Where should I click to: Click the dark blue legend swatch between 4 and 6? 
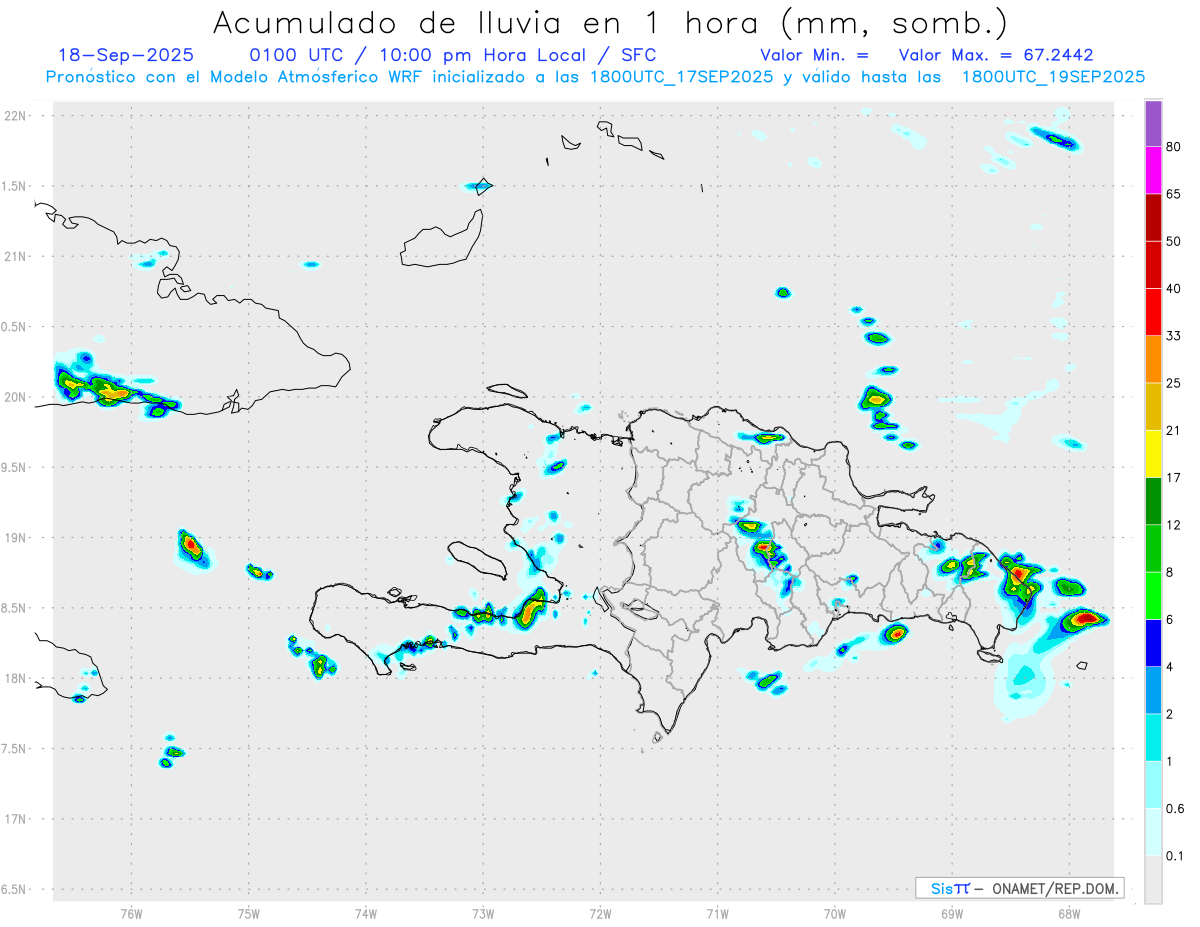1153,643
